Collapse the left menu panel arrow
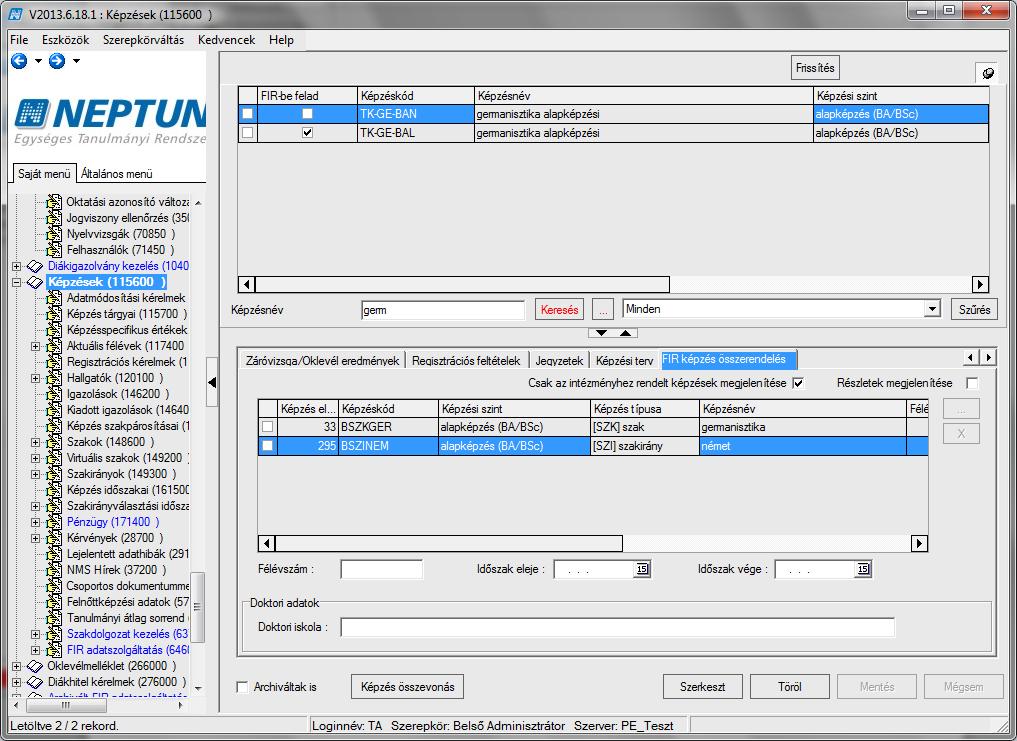The width and height of the screenshot is (1017, 741). (212, 382)
